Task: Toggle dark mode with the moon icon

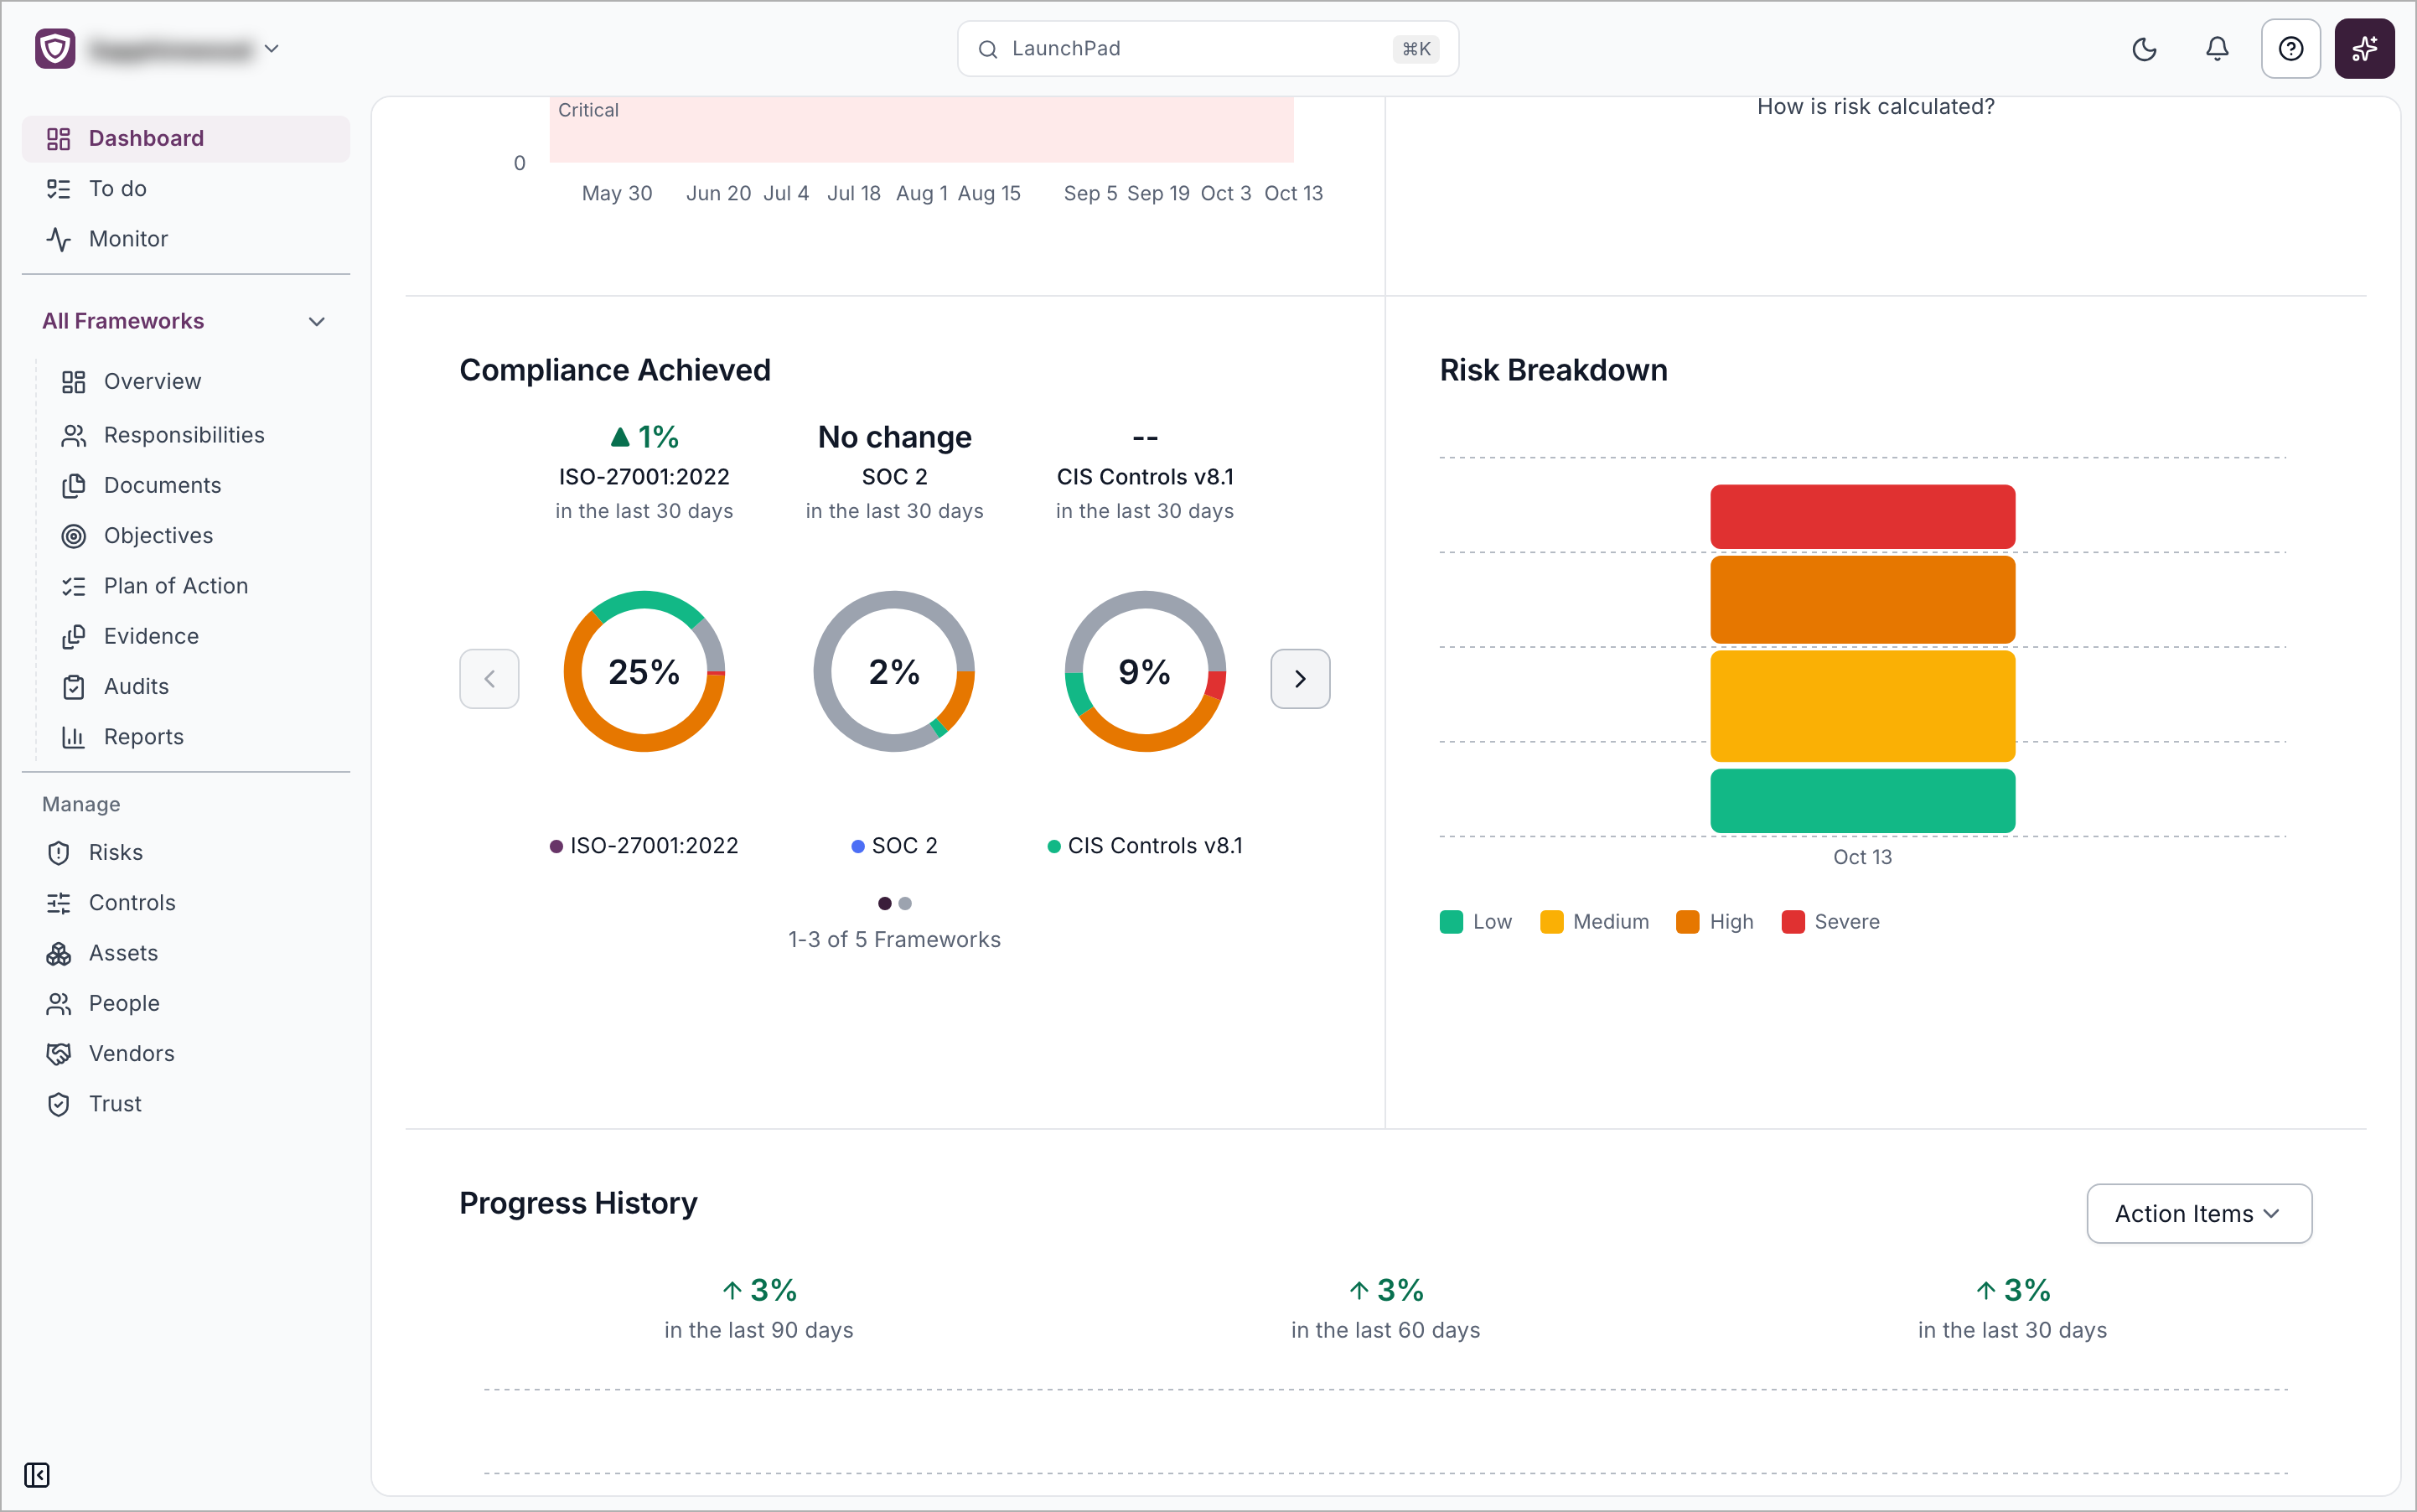Action: [x=2144, y=49]
